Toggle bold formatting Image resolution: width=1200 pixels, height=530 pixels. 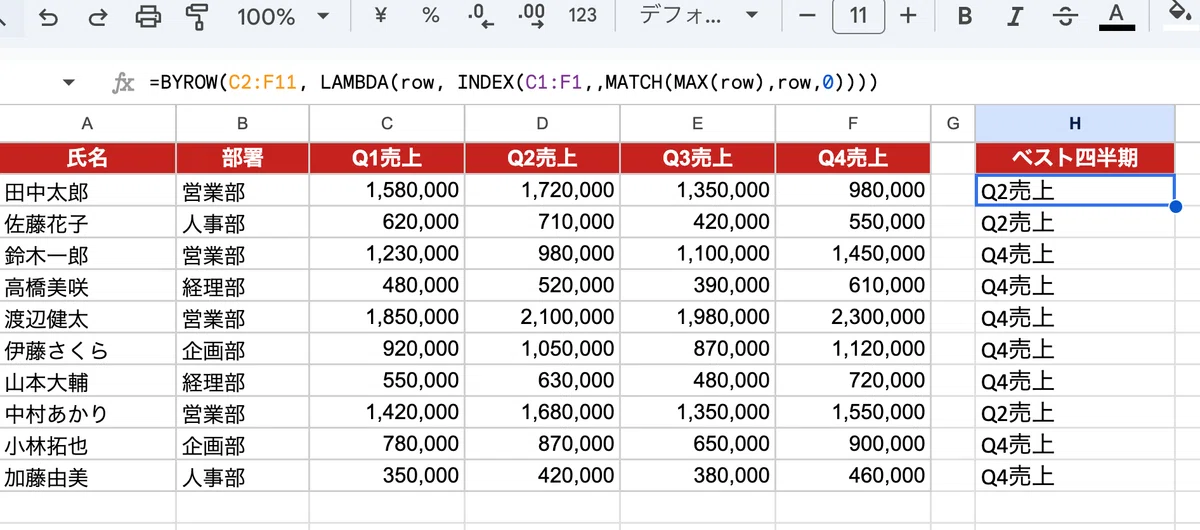click(965, 16)
